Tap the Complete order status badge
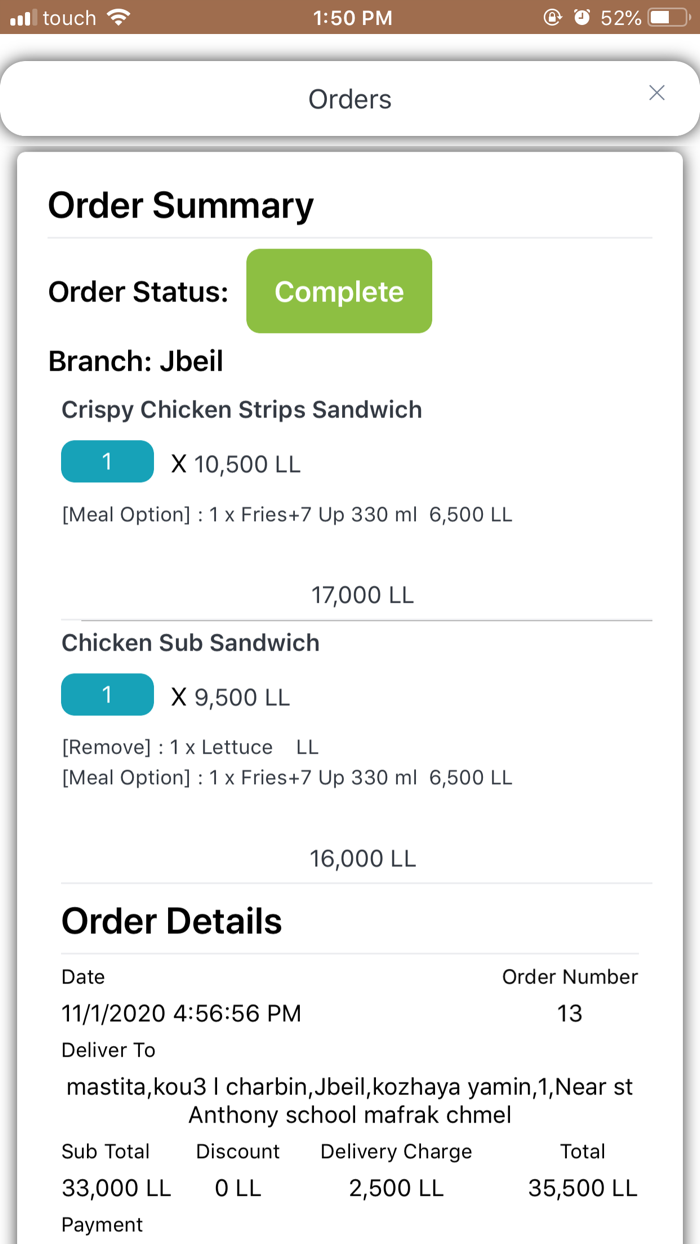700x1244 pixels. pyautogui.click(x=339, y=291)
